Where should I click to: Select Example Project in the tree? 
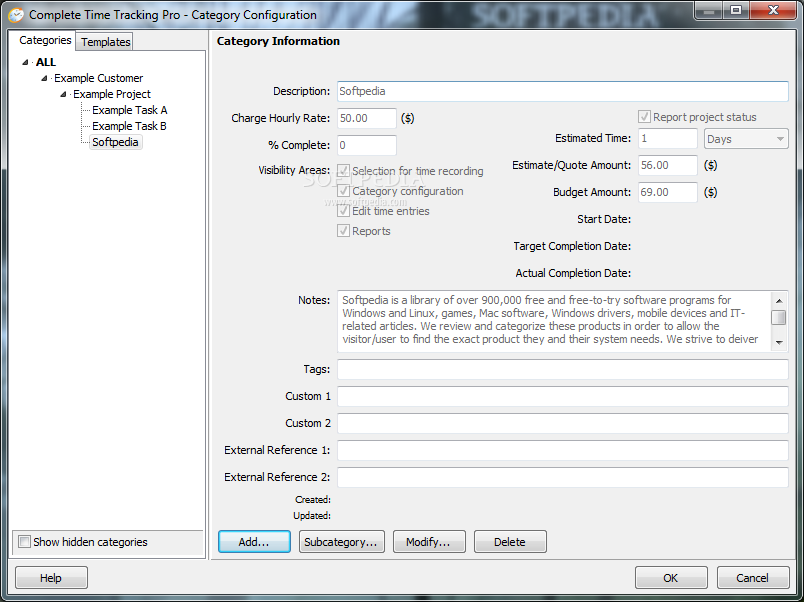[x=112, y=94]
